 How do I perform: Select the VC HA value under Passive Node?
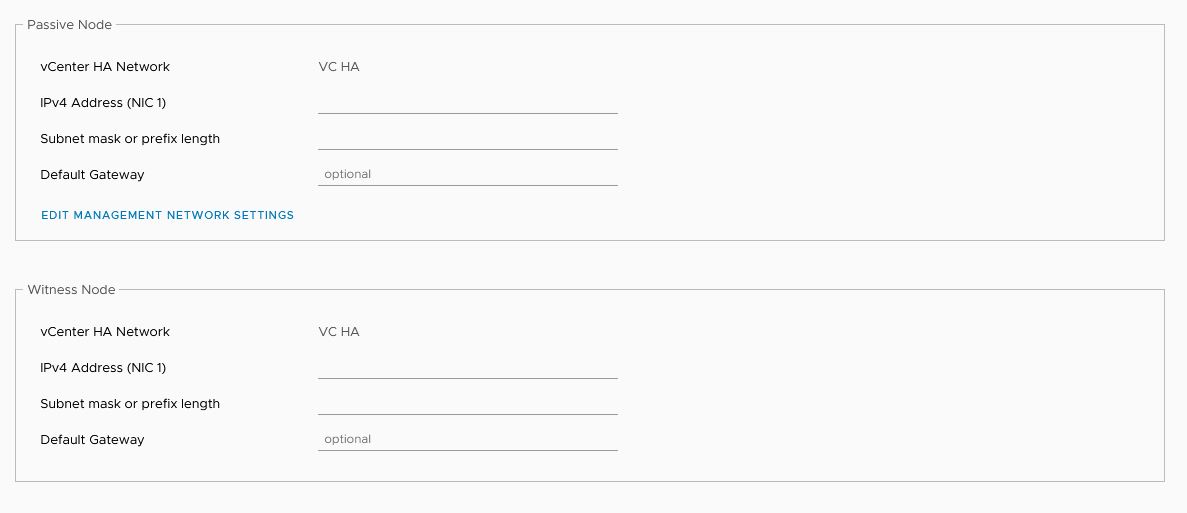click(339, 67)
